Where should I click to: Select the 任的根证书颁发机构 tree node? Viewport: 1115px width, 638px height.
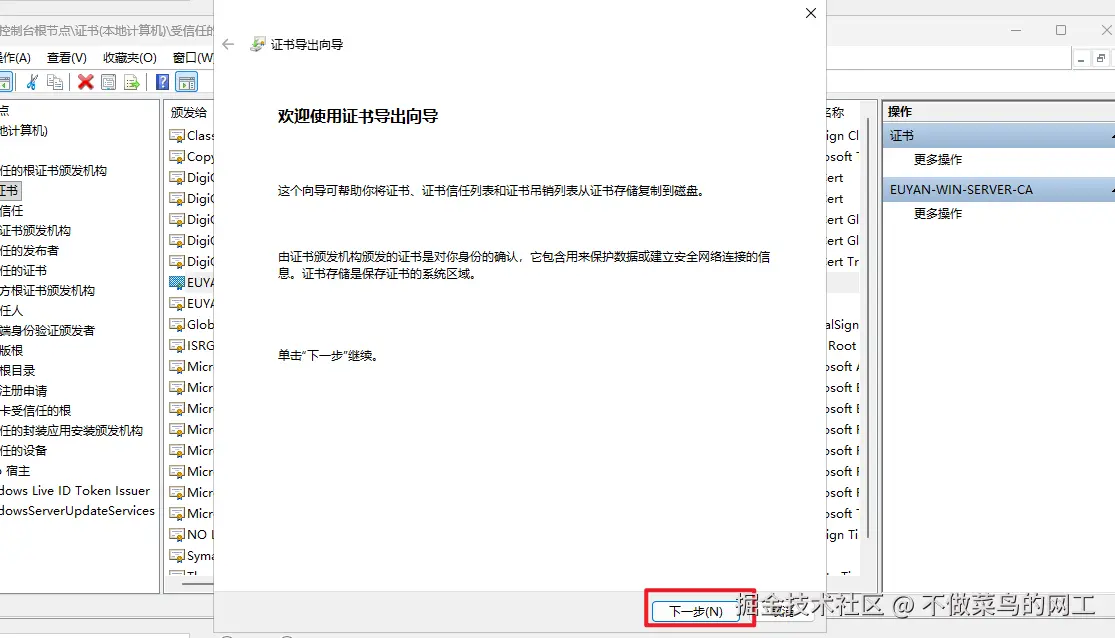tap(53, 171)
